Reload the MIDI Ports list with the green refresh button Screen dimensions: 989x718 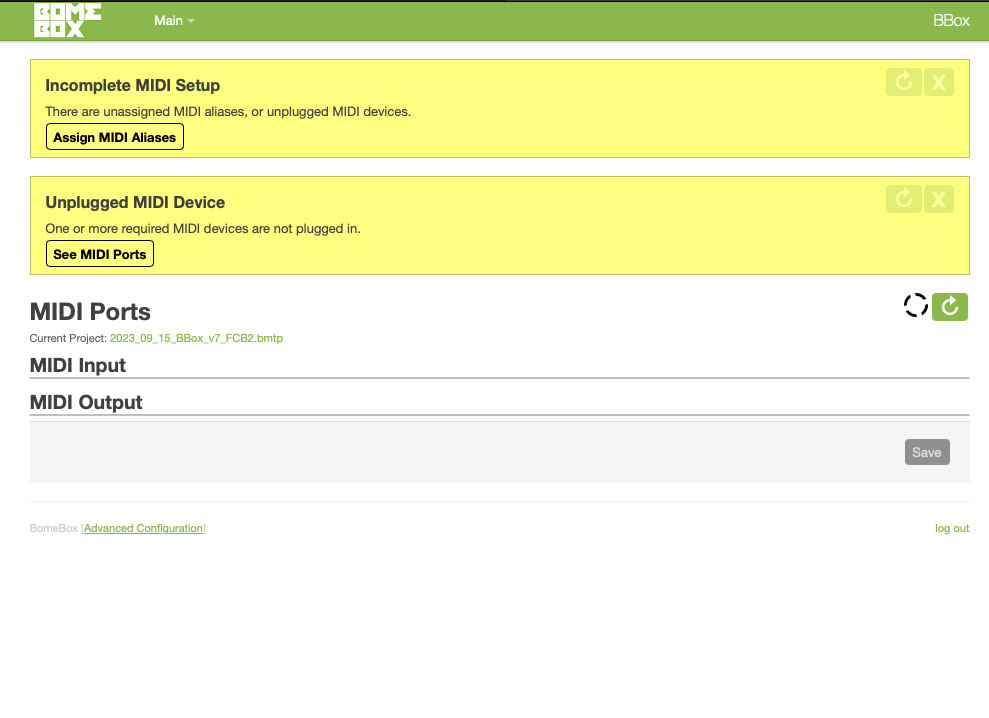pyautogui.click(x=950, y=307)
